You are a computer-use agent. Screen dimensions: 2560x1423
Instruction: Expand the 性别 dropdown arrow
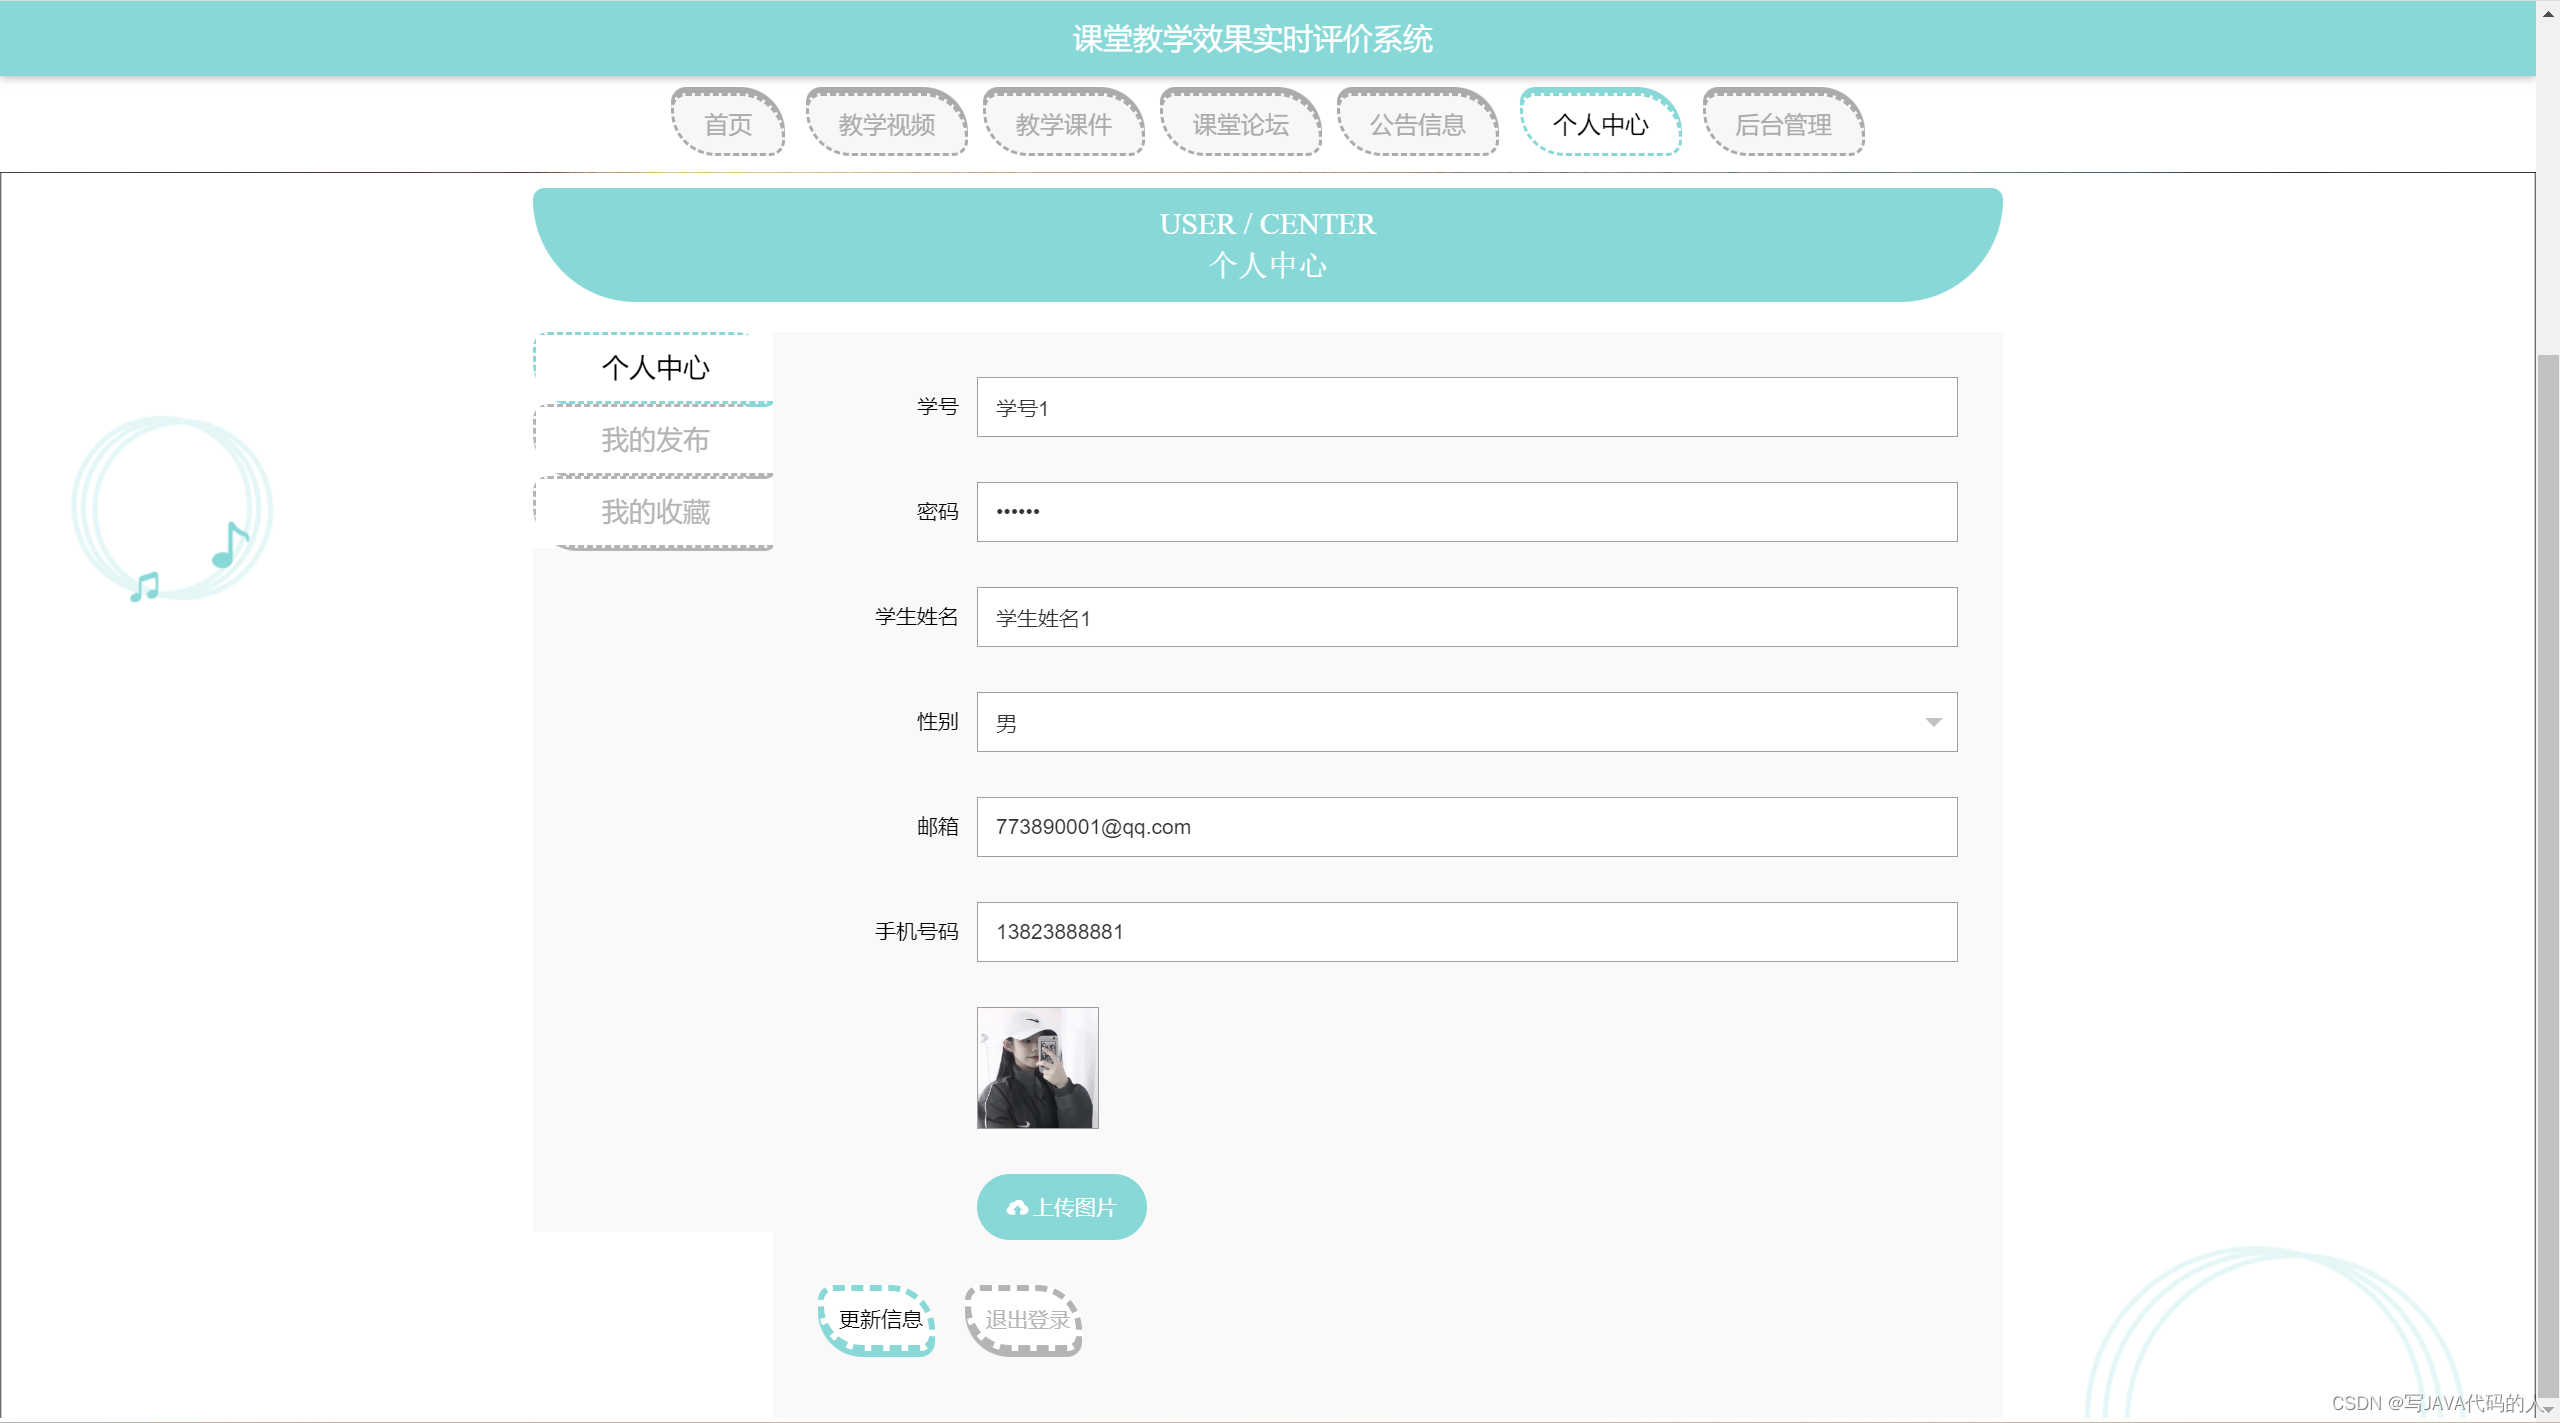(x=1933, y=722)
